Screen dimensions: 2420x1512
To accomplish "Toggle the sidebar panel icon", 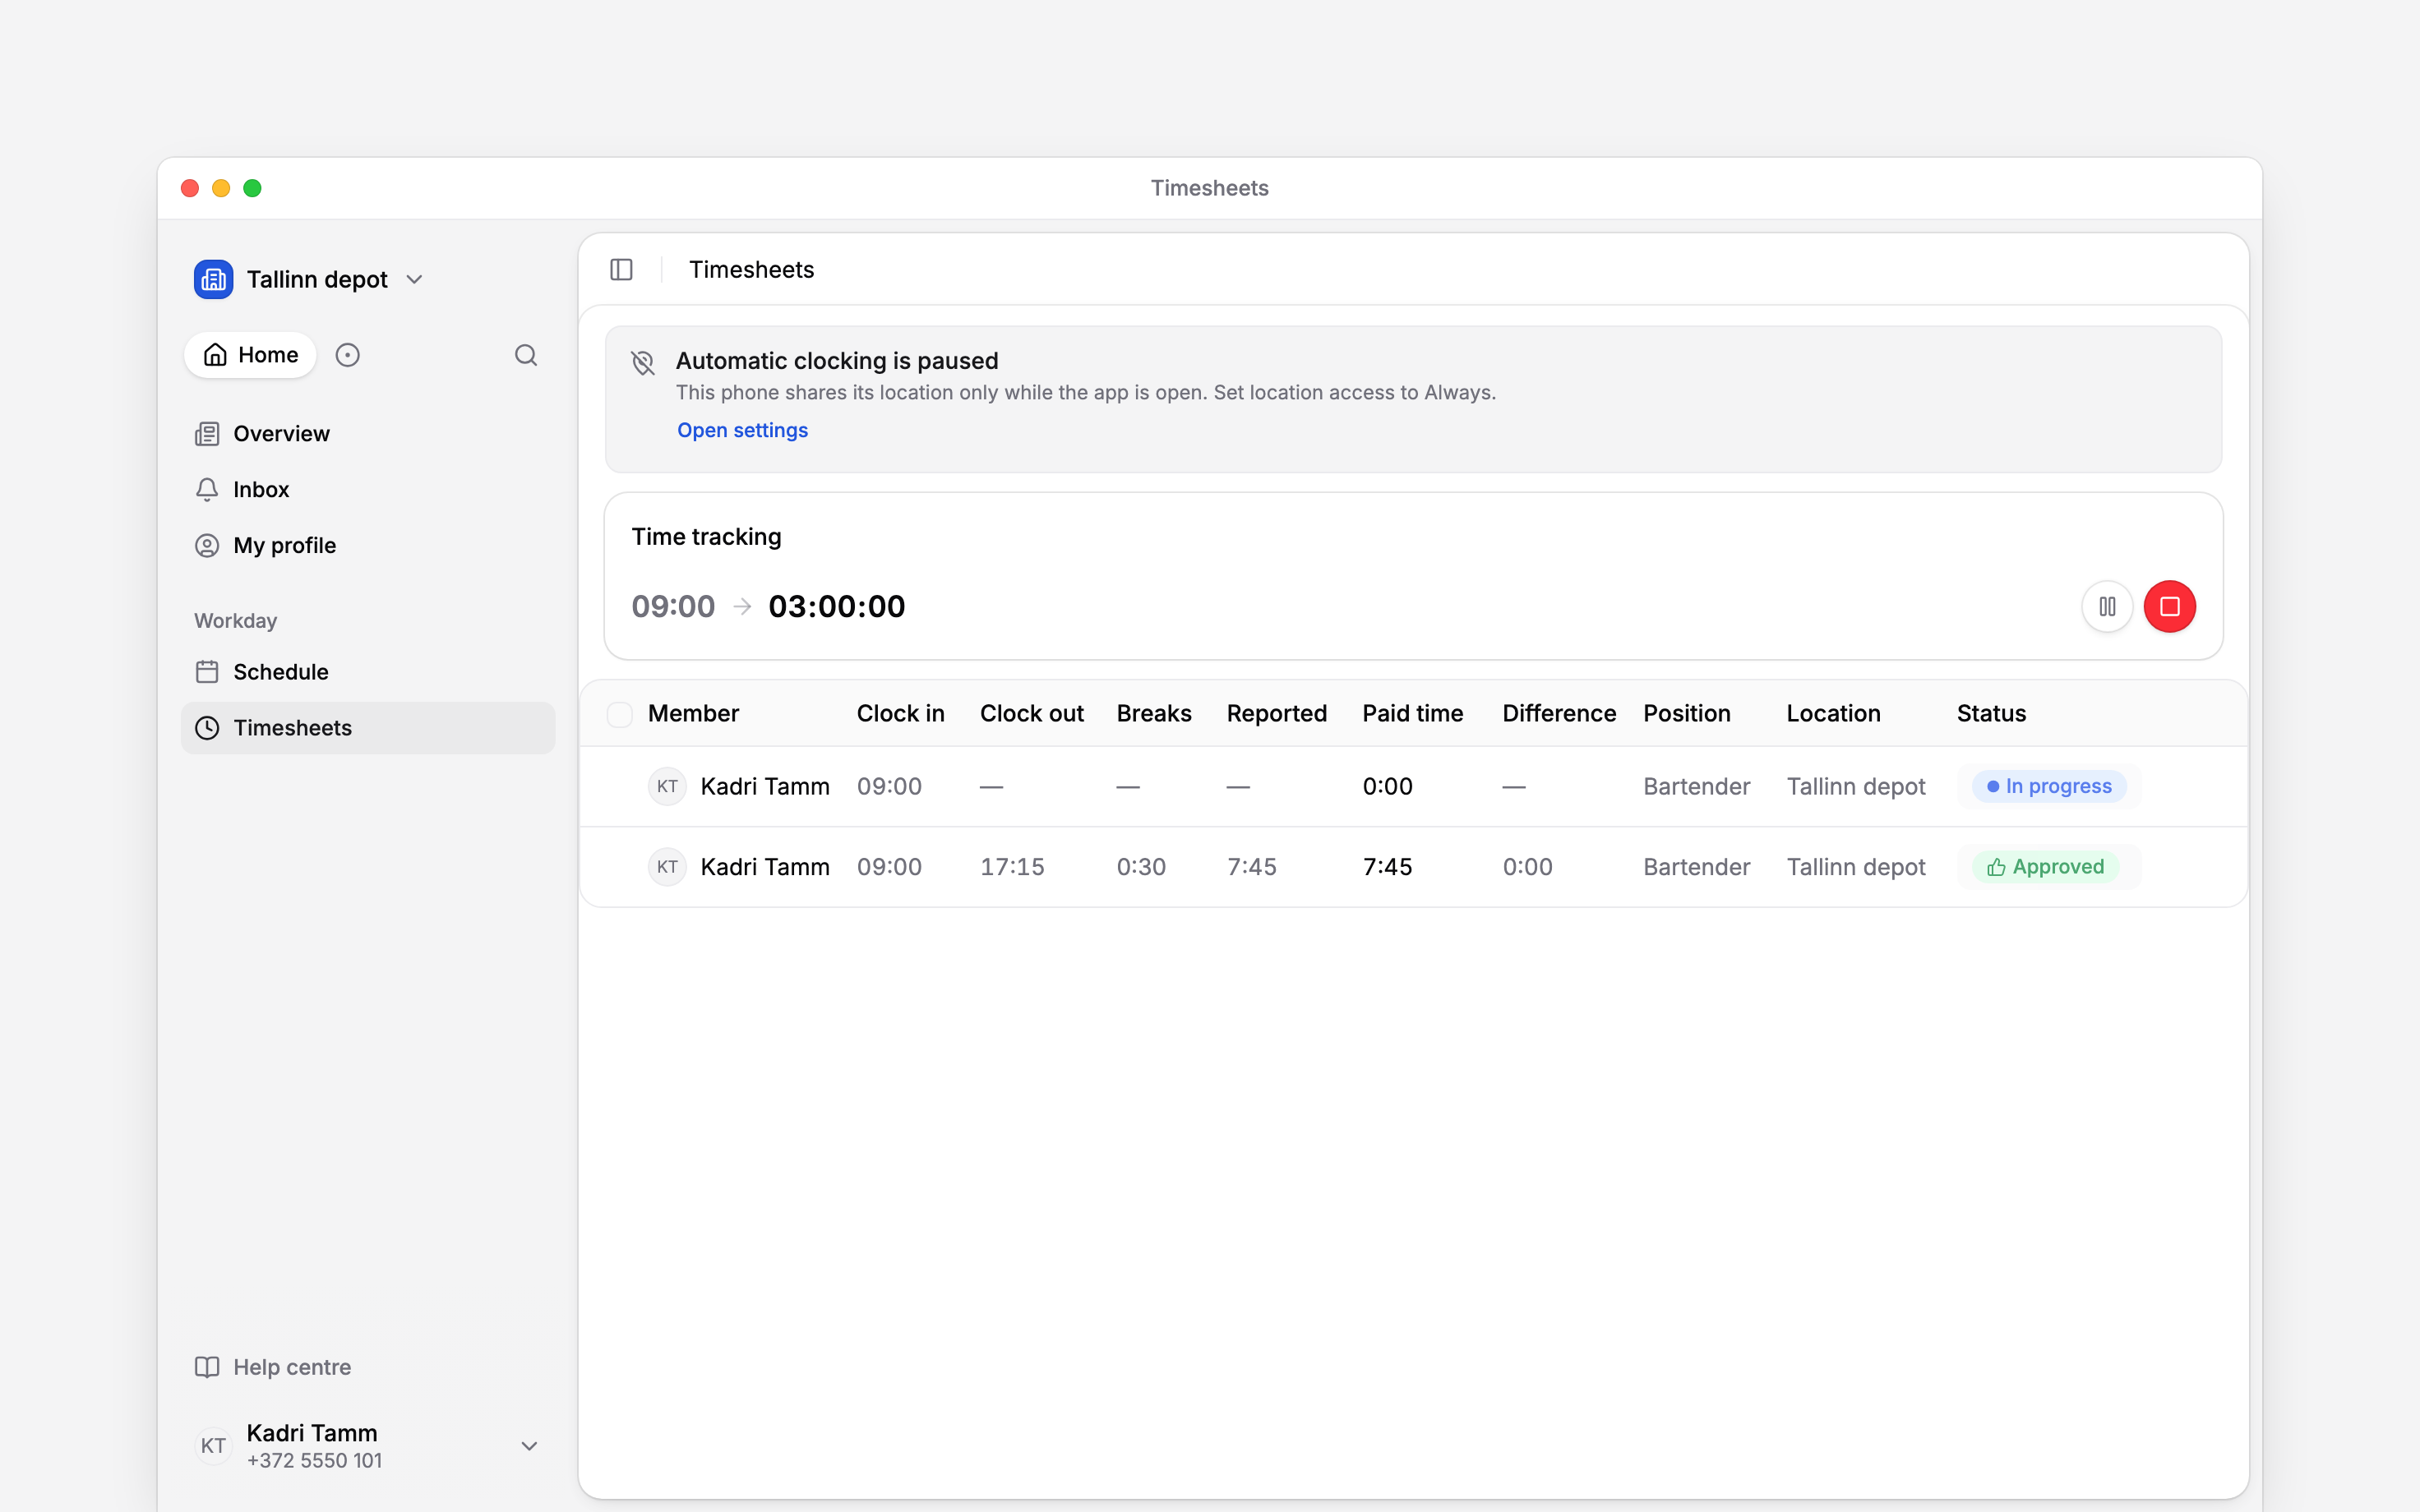I will (x=621, y=270).
